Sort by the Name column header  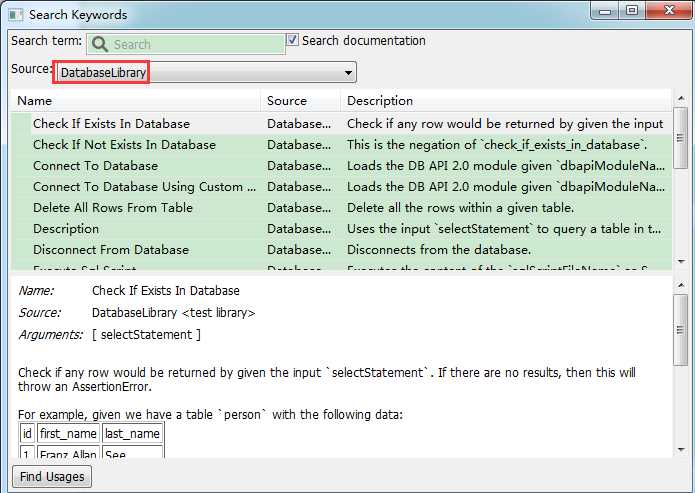[135, 101]
